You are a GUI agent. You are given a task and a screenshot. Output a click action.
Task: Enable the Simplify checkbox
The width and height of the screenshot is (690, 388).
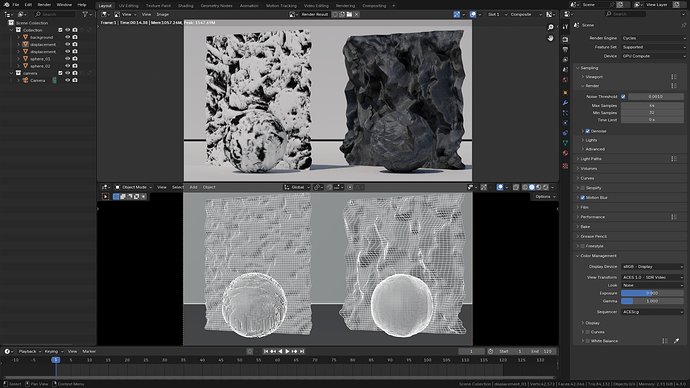coord(583,188)
